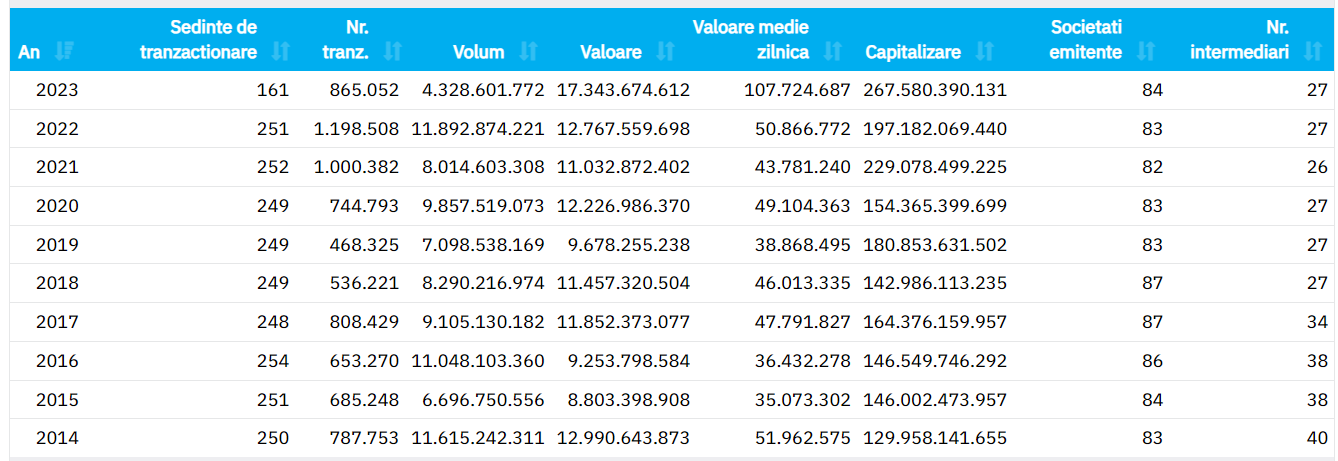This screenshot has width=1338, height=461.
Task: Click the Sedinte de tranzactionare header text
Action: click(198, 39)
